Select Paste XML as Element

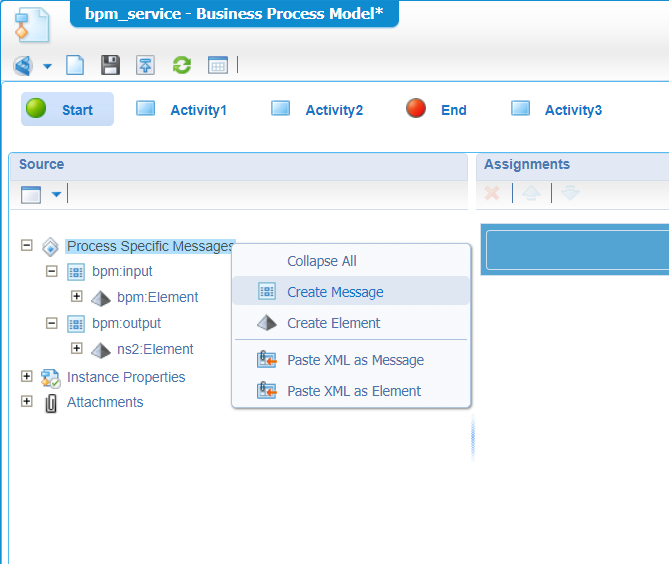tap(353, 391)
